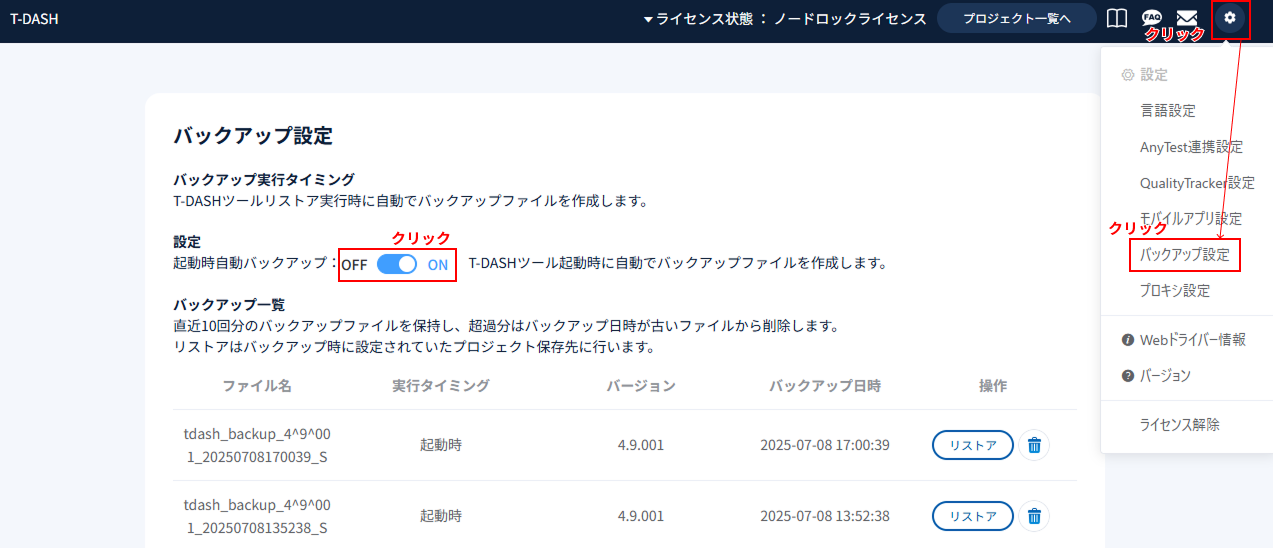Select 言語設定 from settings menu
This screenshot has height=548, width=1273.
[1167, 111]
